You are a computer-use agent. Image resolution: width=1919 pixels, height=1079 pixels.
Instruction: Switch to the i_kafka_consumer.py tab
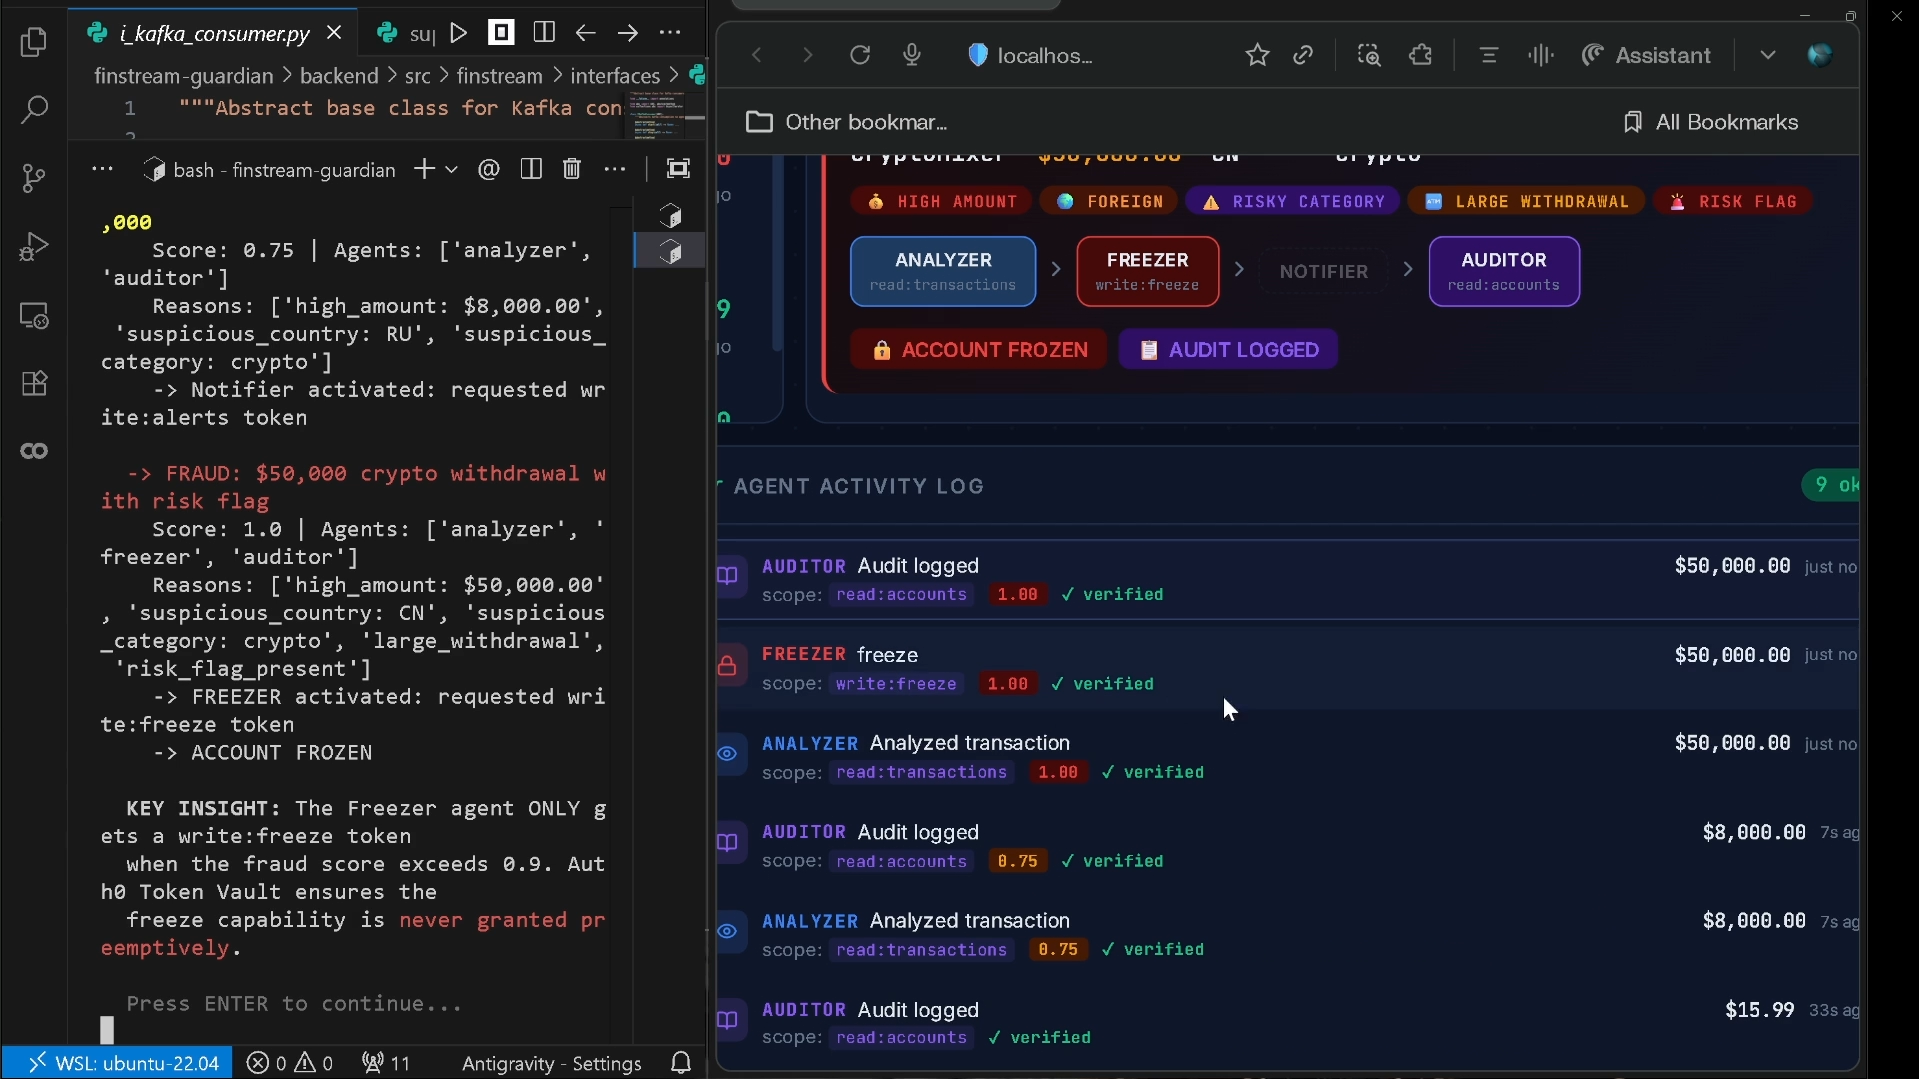(x=213, y=33)
